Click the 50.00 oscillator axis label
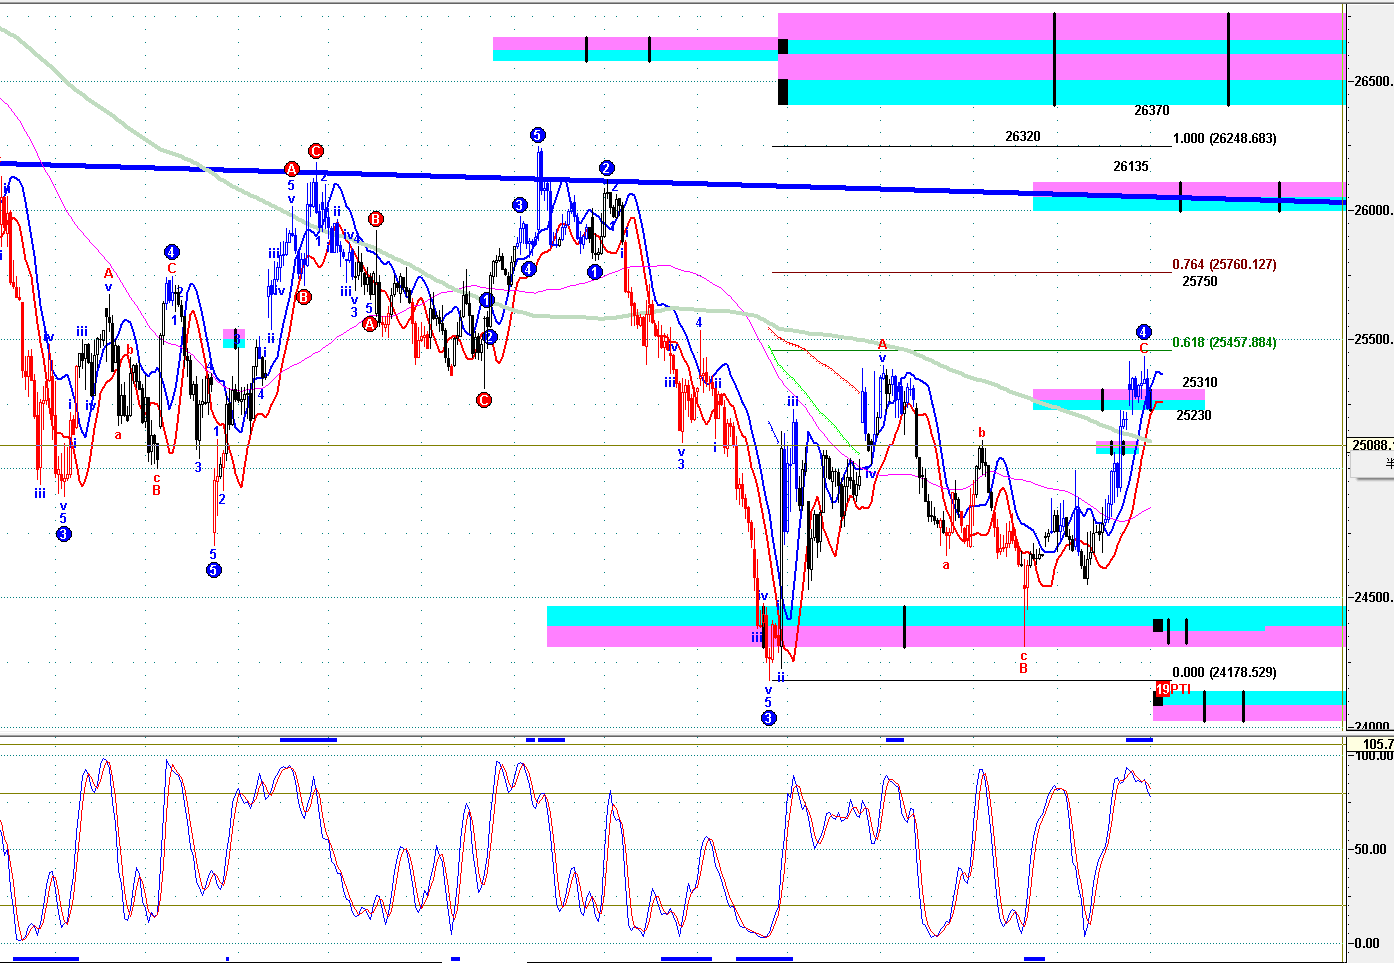 (1369, 849)
